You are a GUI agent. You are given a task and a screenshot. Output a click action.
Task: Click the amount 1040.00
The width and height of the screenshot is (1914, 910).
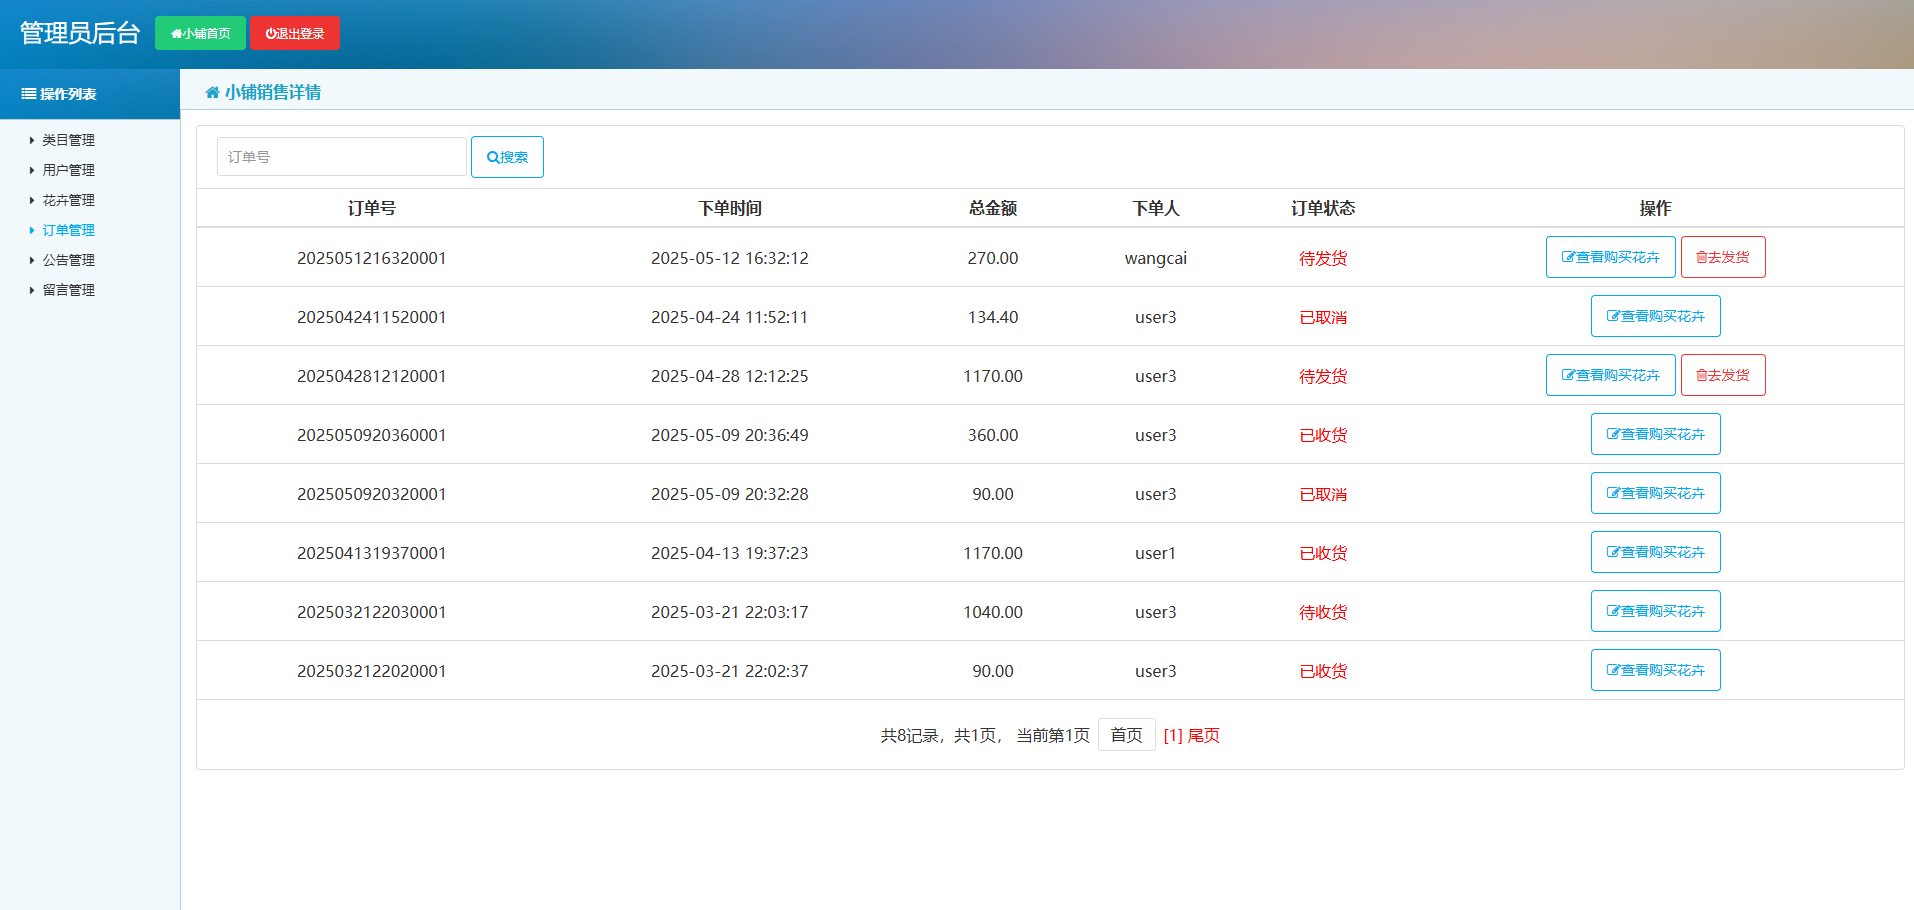tap(993, 612)
